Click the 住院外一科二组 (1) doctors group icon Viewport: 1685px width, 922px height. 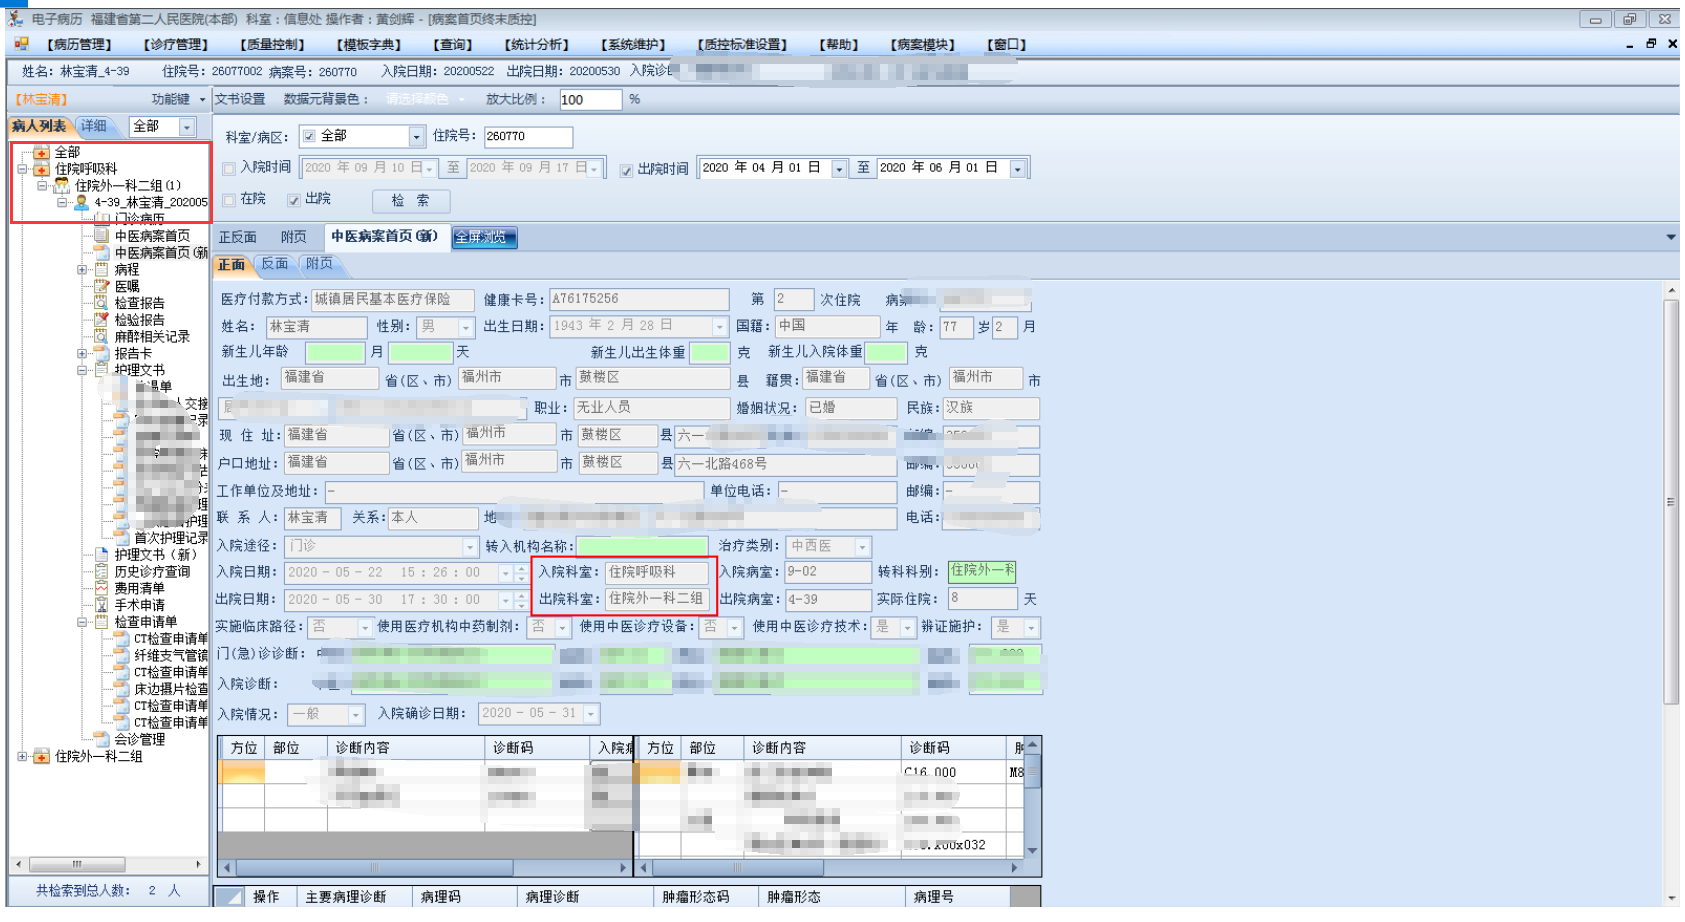62,186
